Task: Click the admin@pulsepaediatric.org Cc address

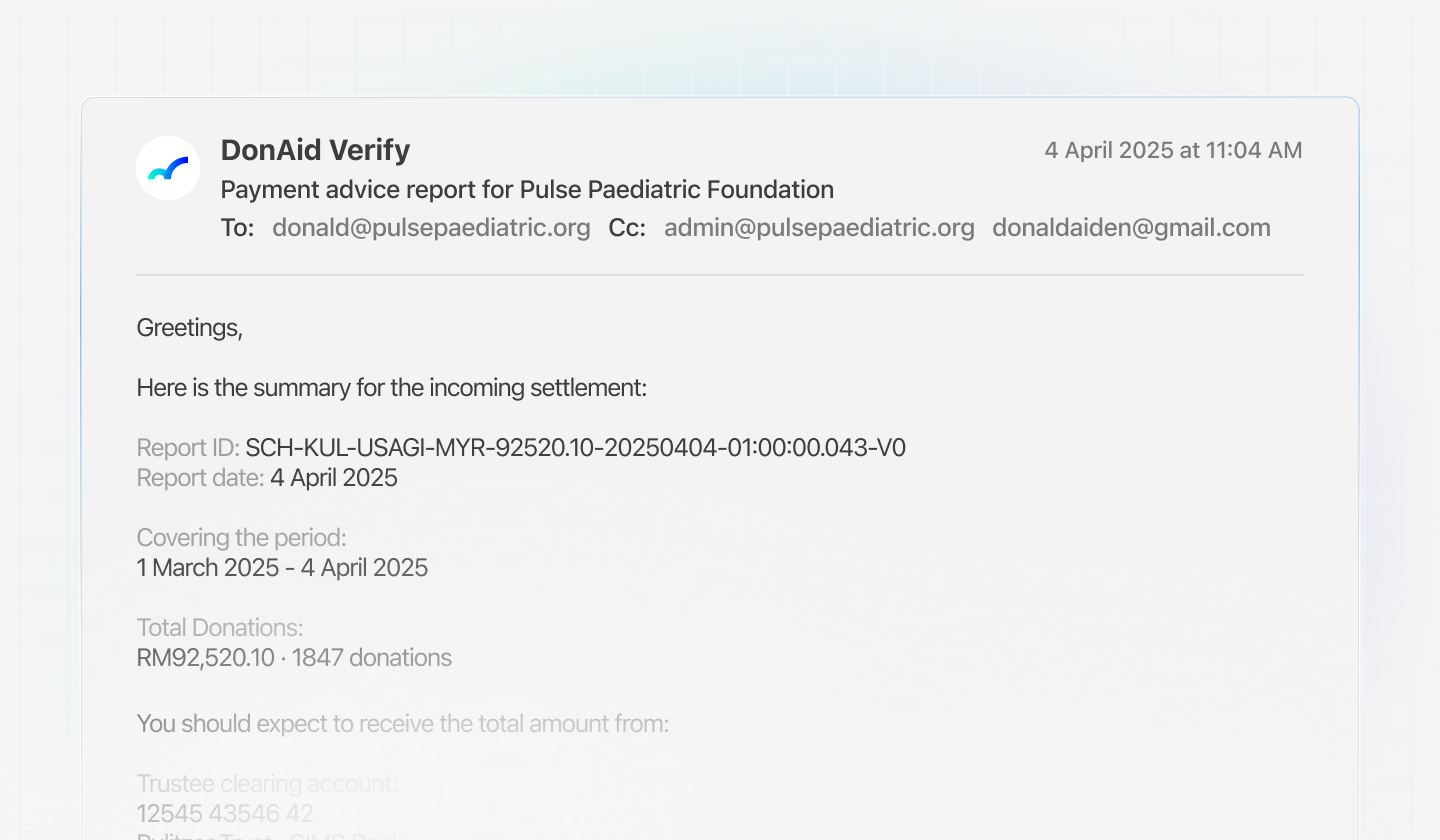Action: click(x=819, y=228)
